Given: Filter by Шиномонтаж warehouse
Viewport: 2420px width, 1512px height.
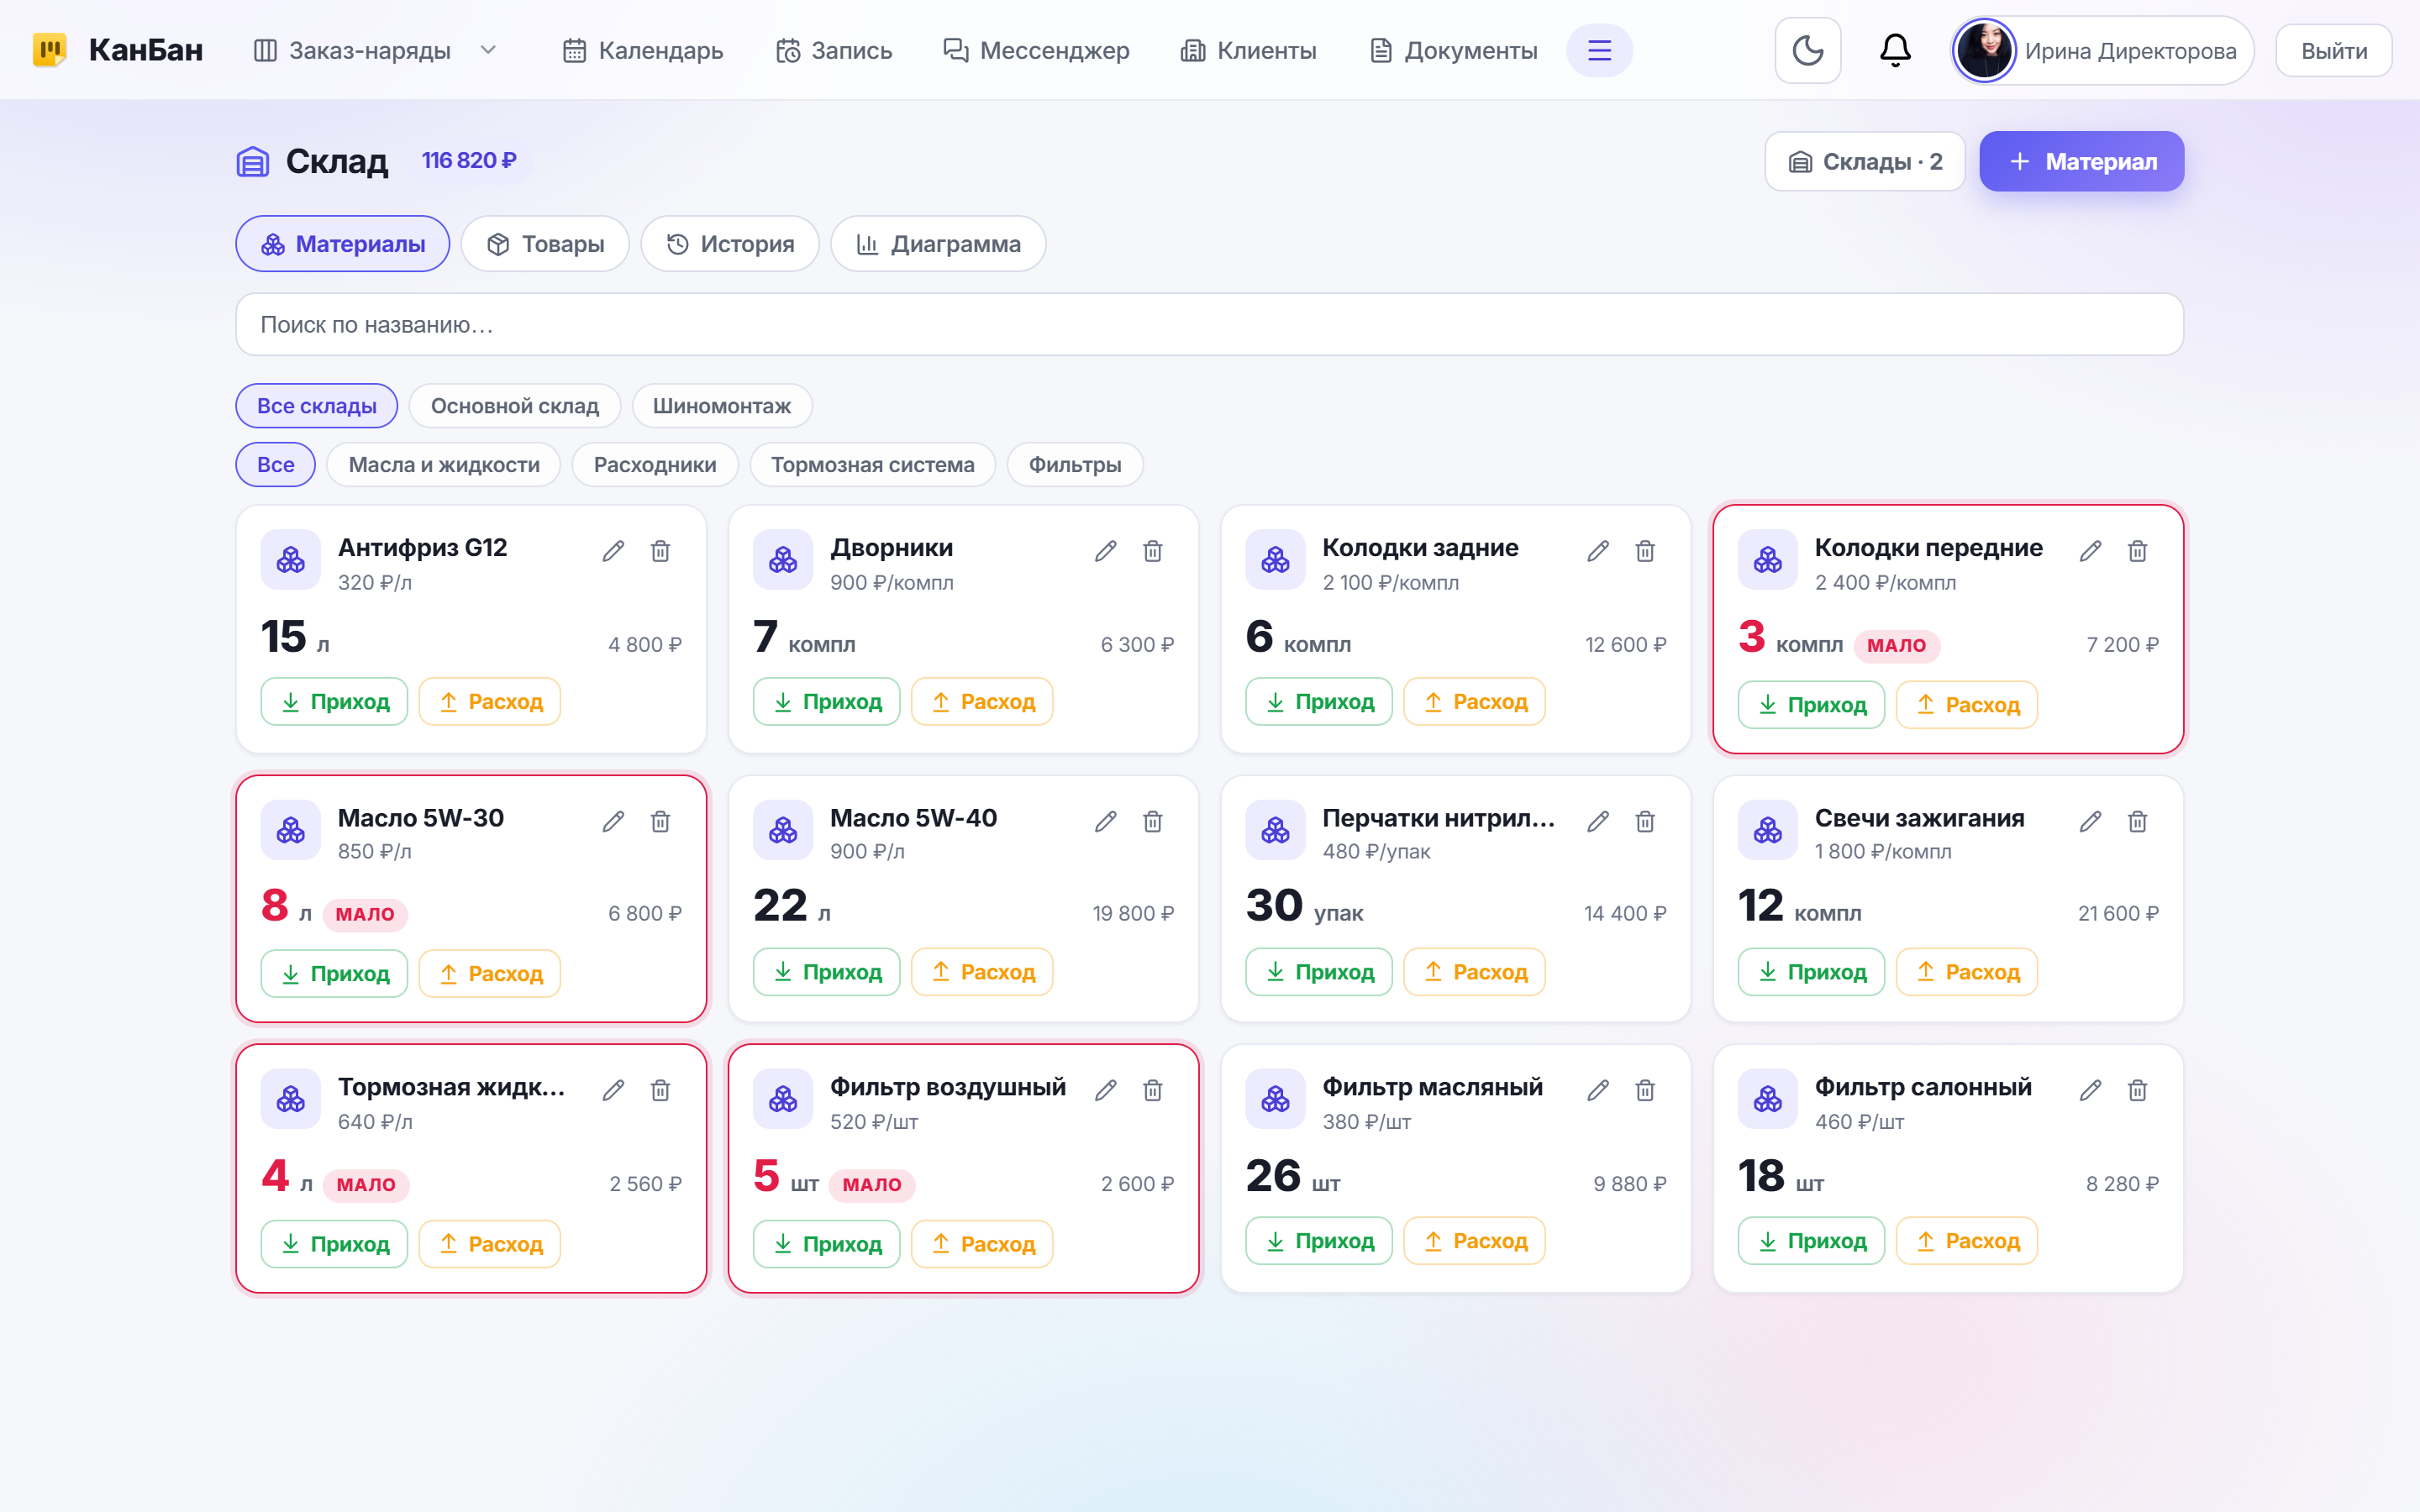Looking at the screenshot, I should point(722,406).
